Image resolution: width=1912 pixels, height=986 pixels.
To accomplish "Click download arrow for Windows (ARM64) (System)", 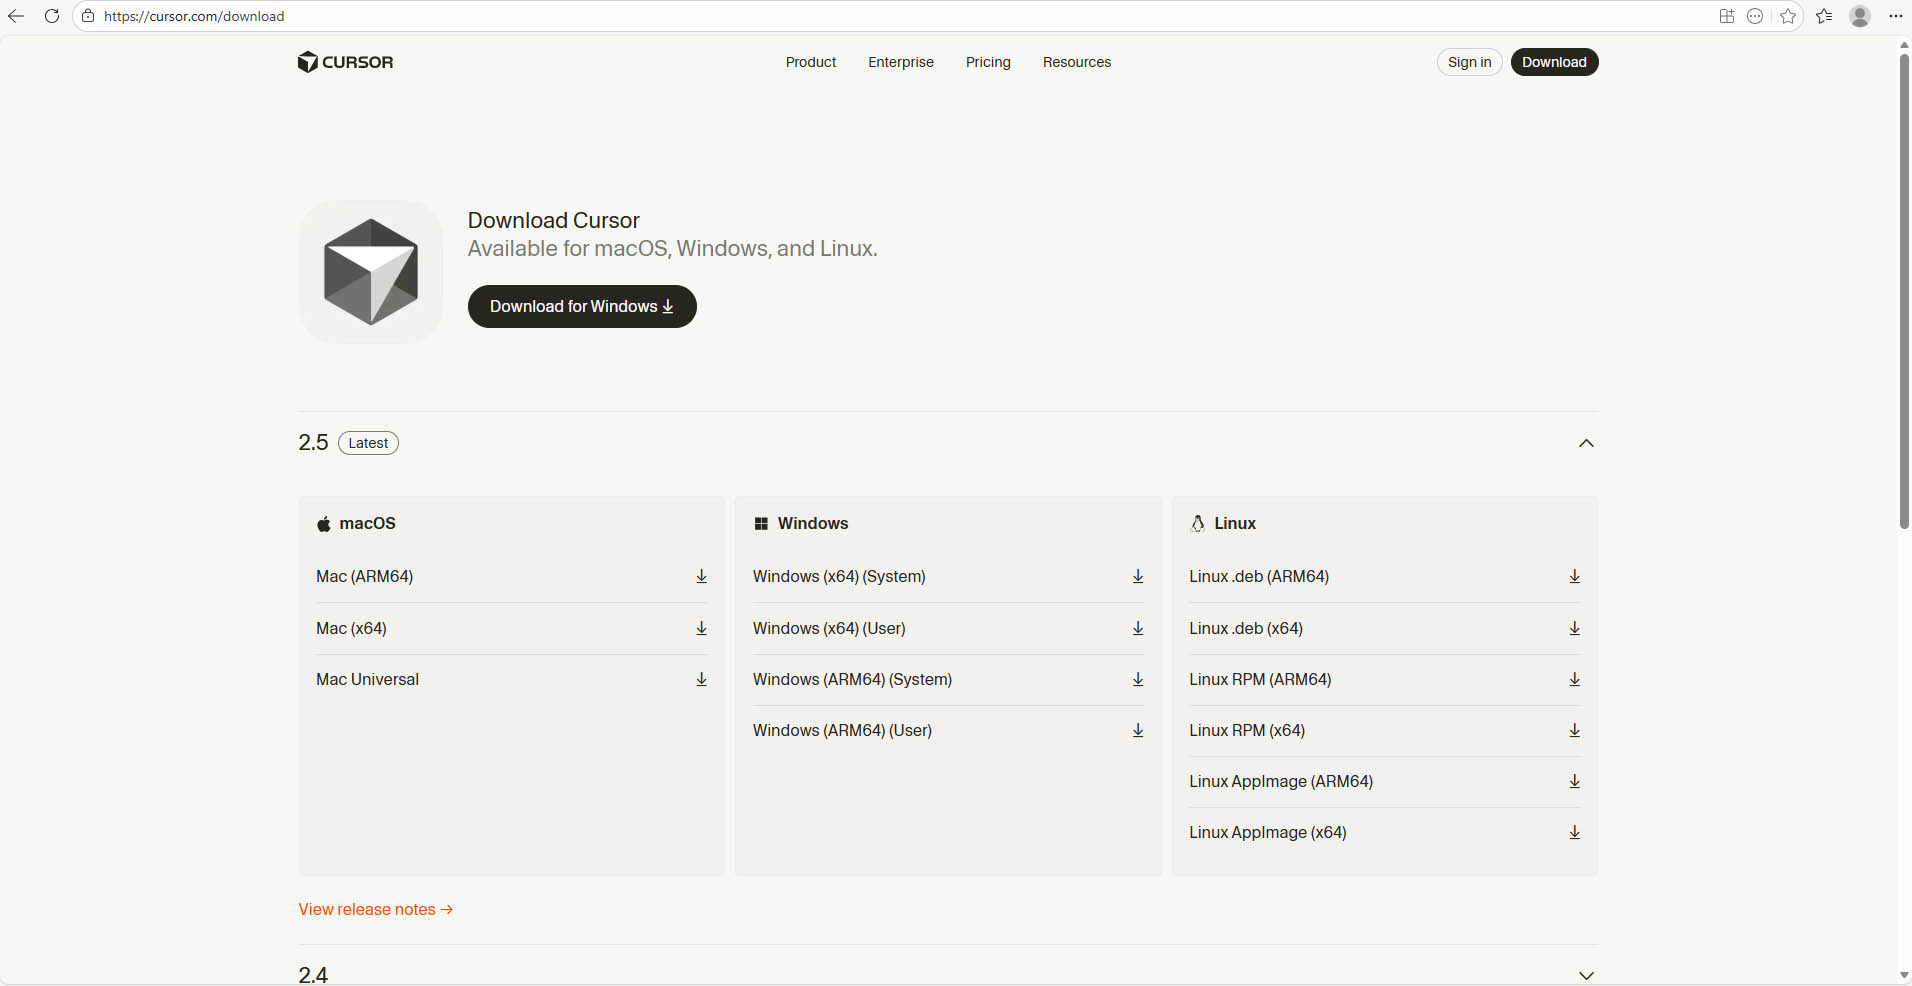I will tap(1138, 679).
